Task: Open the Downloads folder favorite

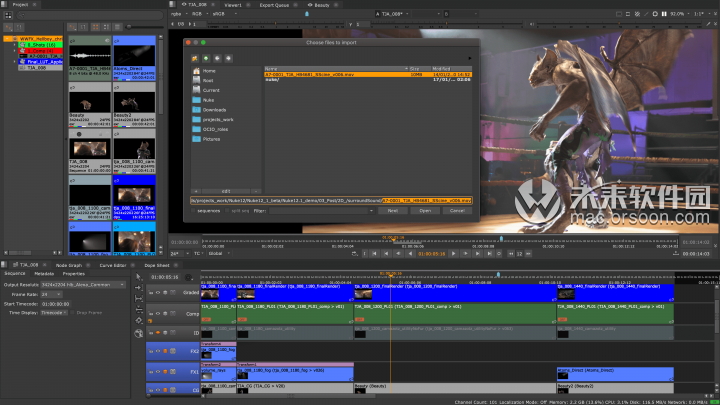Action: [x=214, y=110]
